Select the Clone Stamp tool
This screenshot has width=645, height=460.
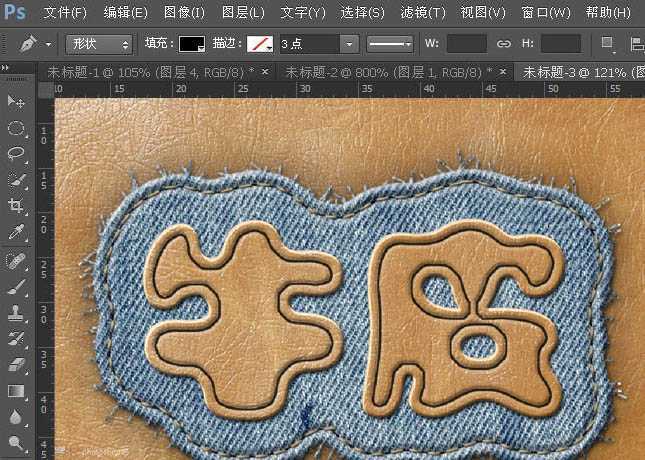click(16, 313)
